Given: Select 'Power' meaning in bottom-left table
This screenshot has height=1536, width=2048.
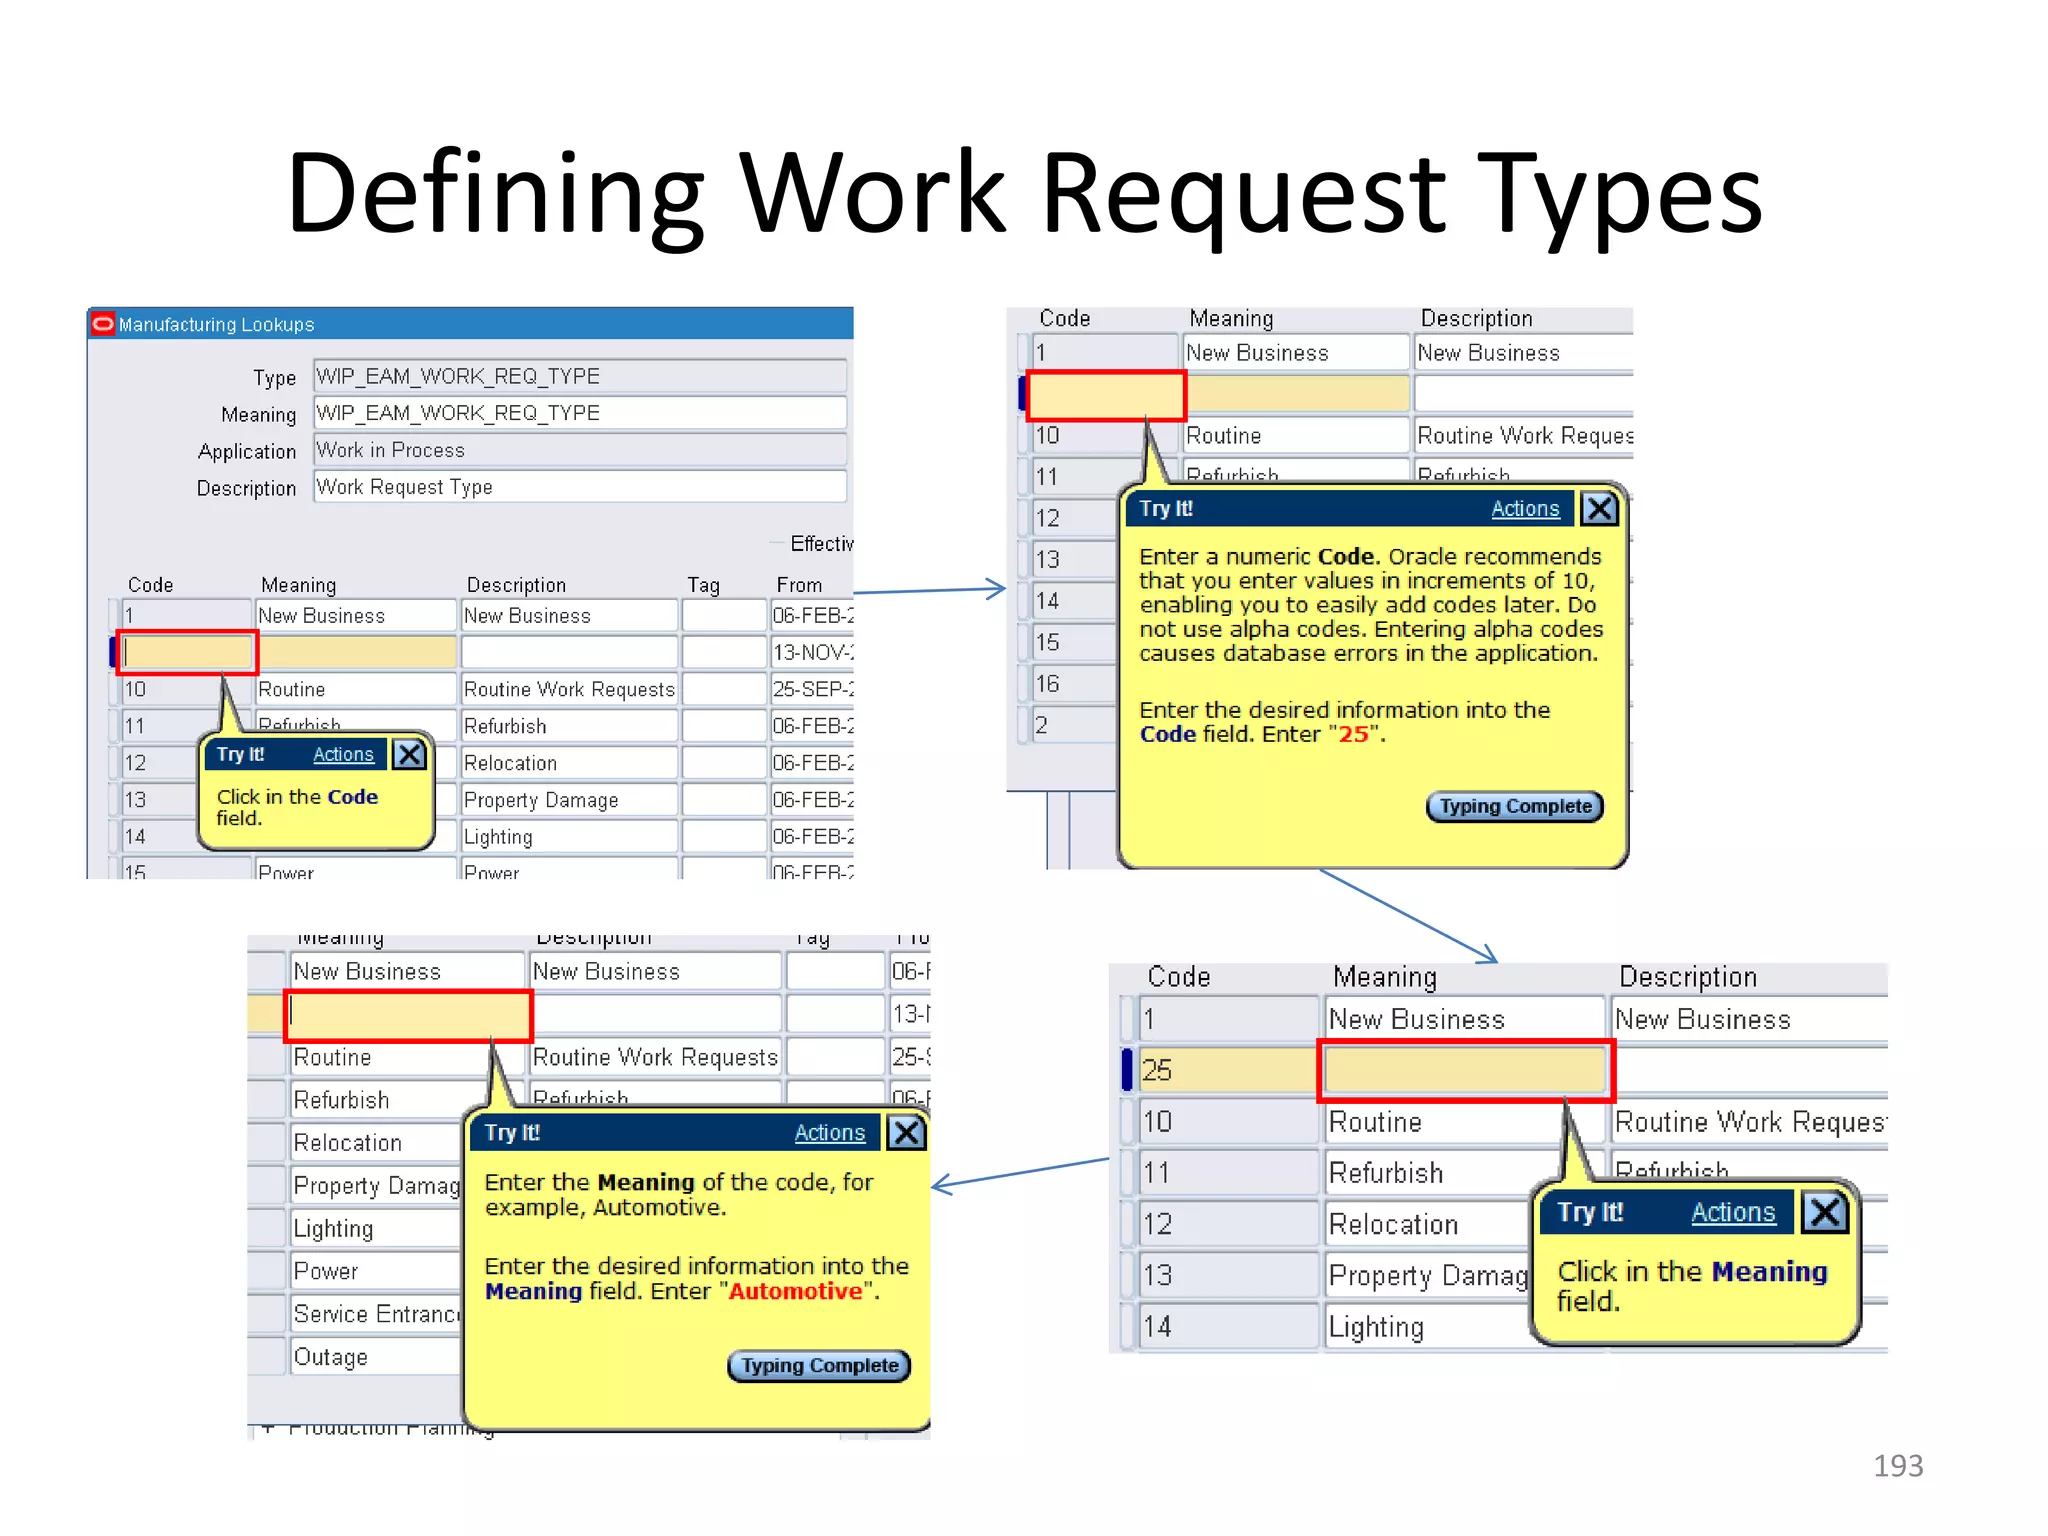Looking at the screenshot, I should click(x=376, y=1271).
